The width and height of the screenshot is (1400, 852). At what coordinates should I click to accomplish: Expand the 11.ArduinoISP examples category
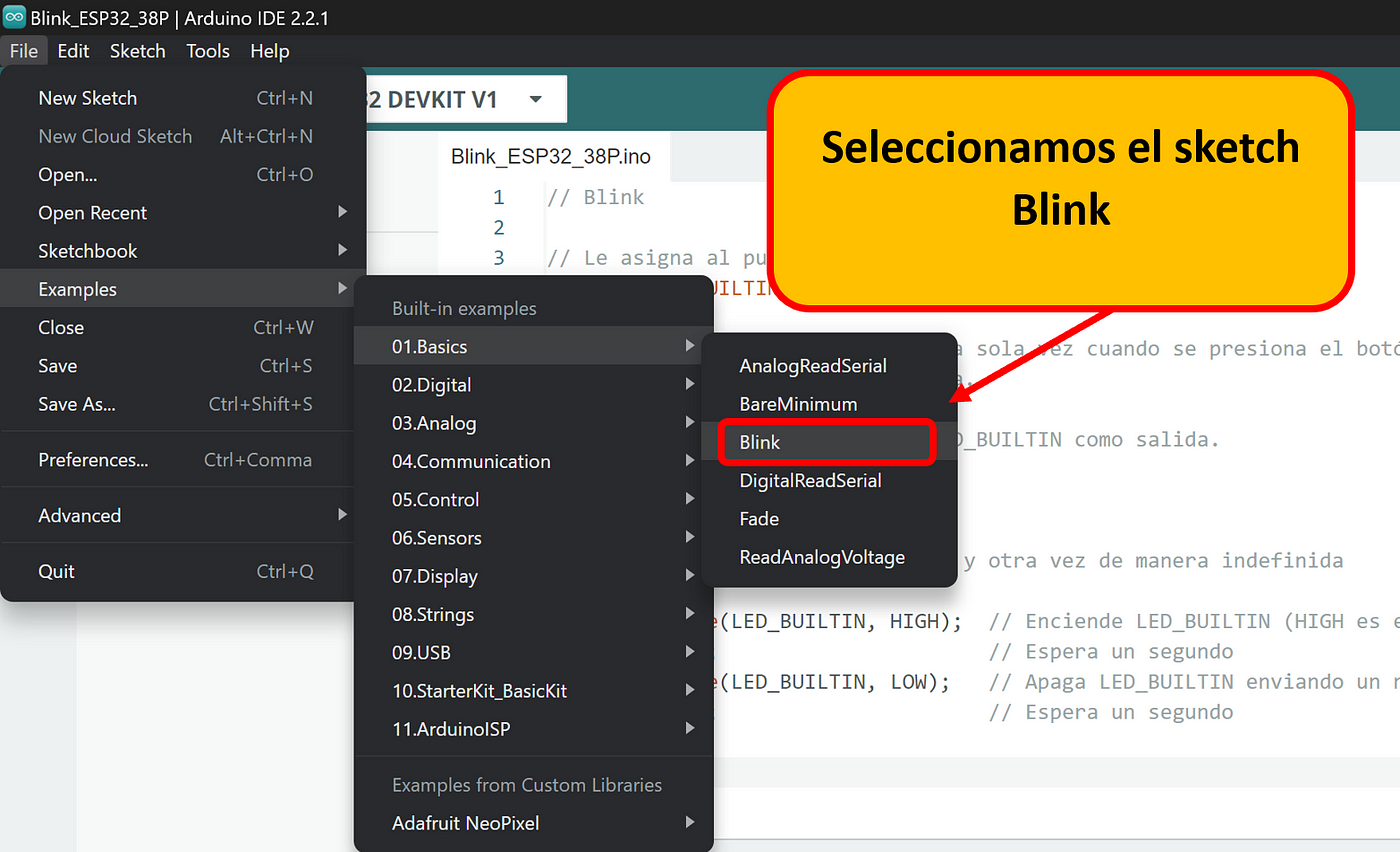pos(534,729)
